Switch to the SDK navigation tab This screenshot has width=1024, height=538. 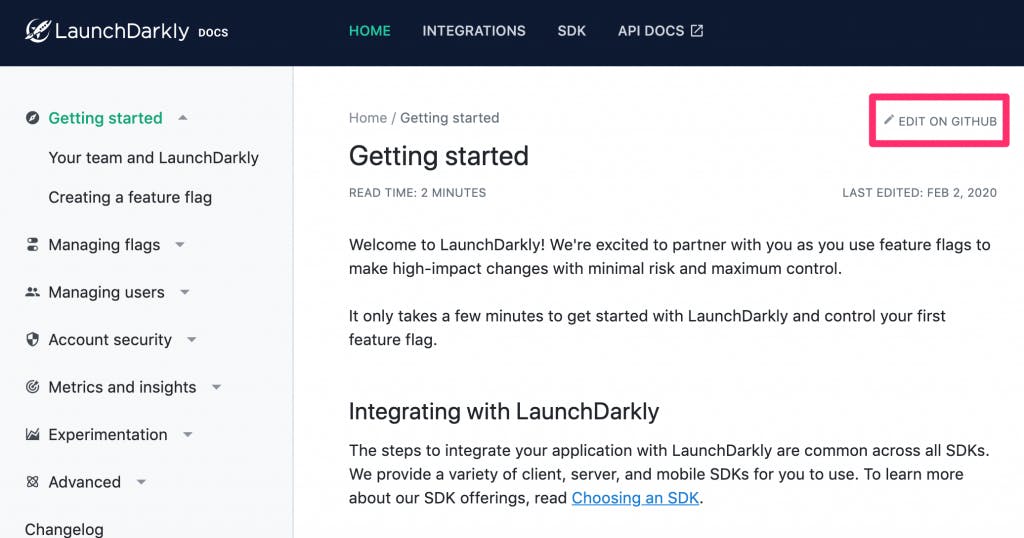[x=571, y=31]
